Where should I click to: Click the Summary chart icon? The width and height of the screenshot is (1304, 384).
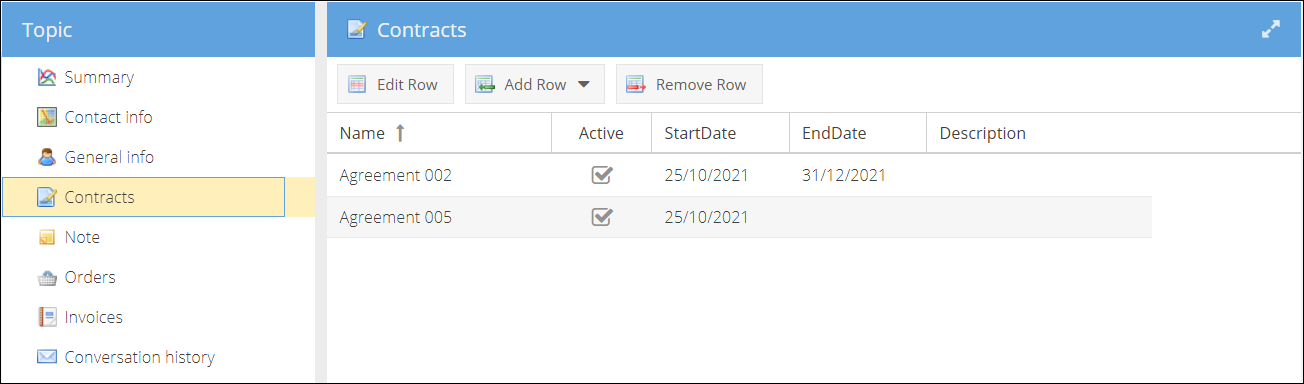pos(47,77)
